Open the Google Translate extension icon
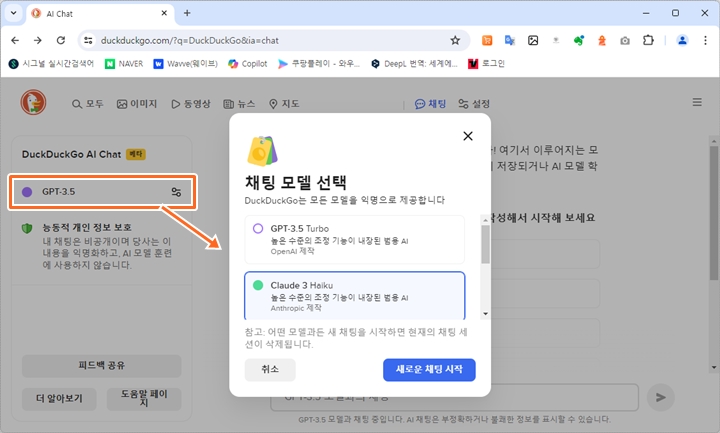This screenshot has height=433, width=720. click(x=510, y=40)
